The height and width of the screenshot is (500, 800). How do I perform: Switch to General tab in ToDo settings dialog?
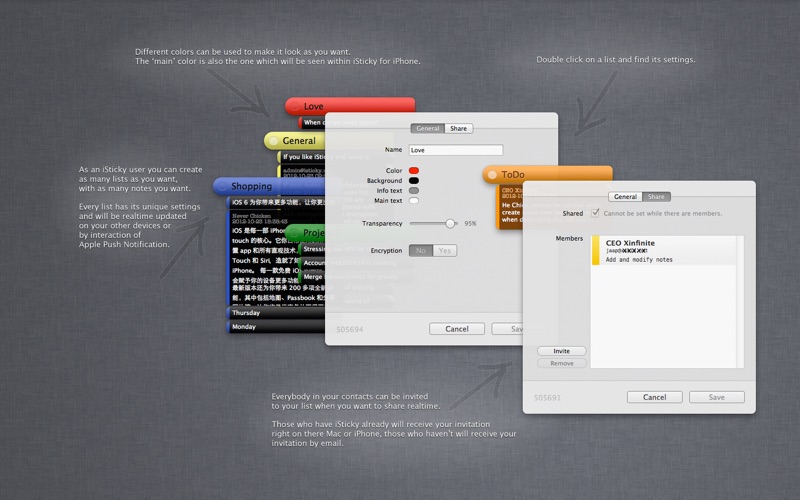tap(625, 196)
